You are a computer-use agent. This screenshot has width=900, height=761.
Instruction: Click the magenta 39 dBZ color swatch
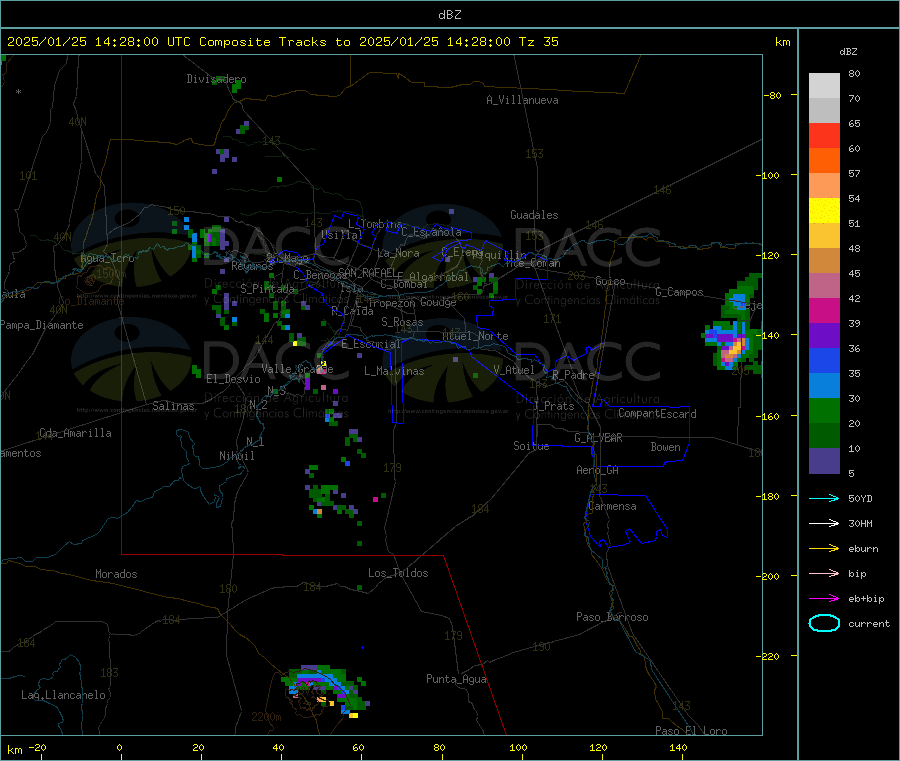[x=824, y=310]
